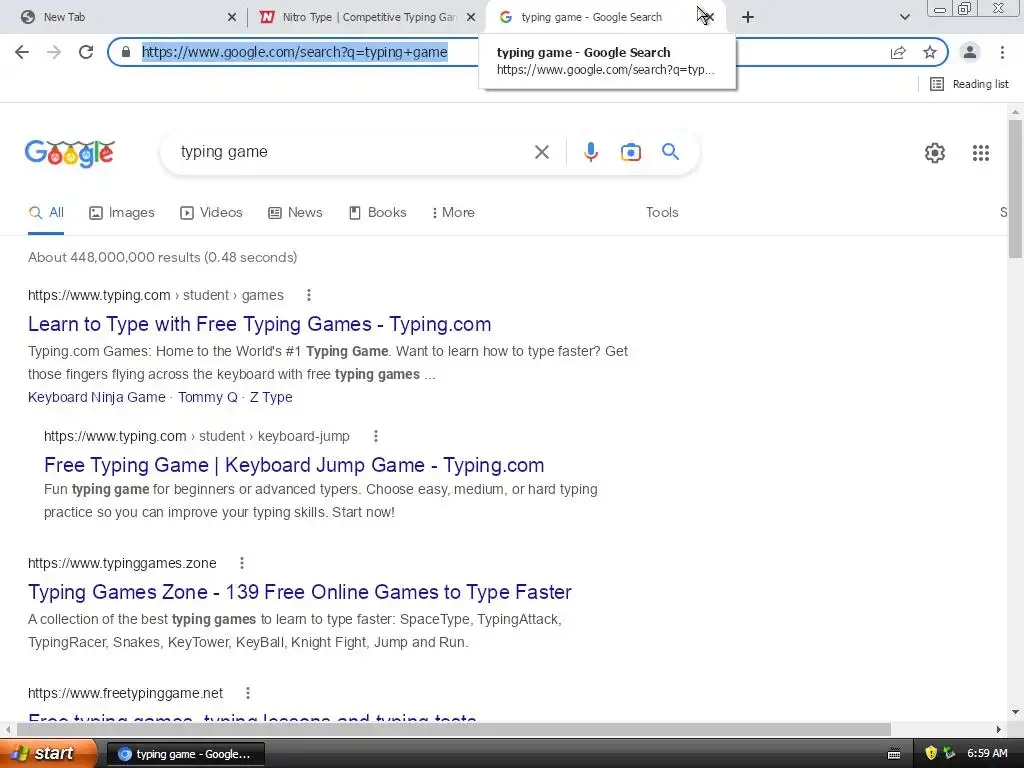The height and width of the screenshot is (768, 1024).
Task: Switch to News results
Action: point(295,212)
